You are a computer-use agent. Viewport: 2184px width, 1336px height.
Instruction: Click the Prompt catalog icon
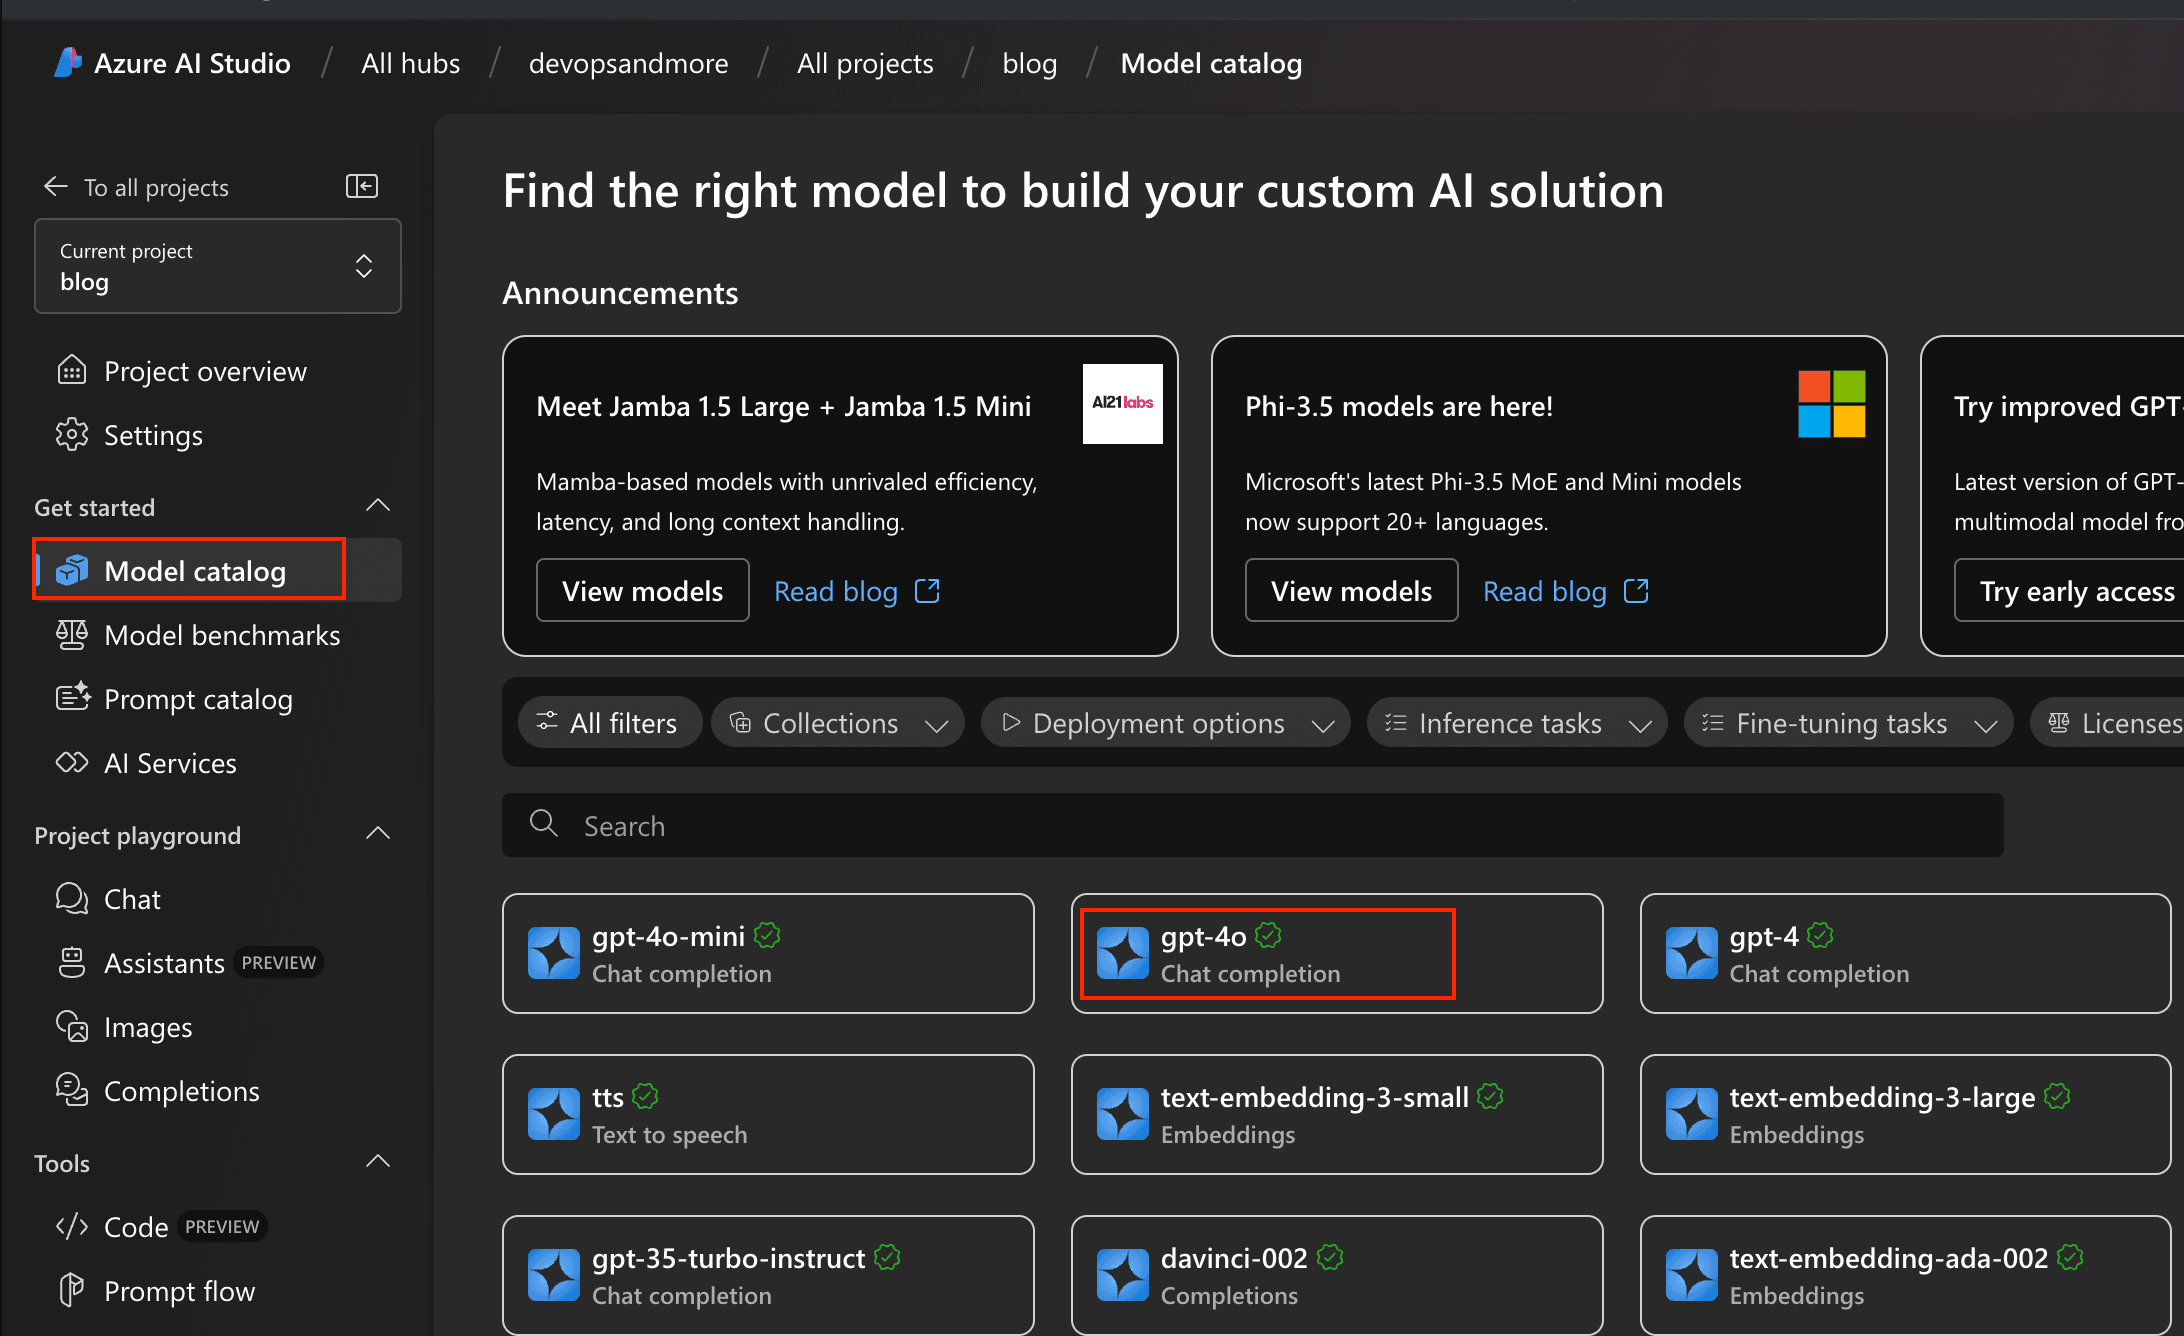click(x=72, y=699)
